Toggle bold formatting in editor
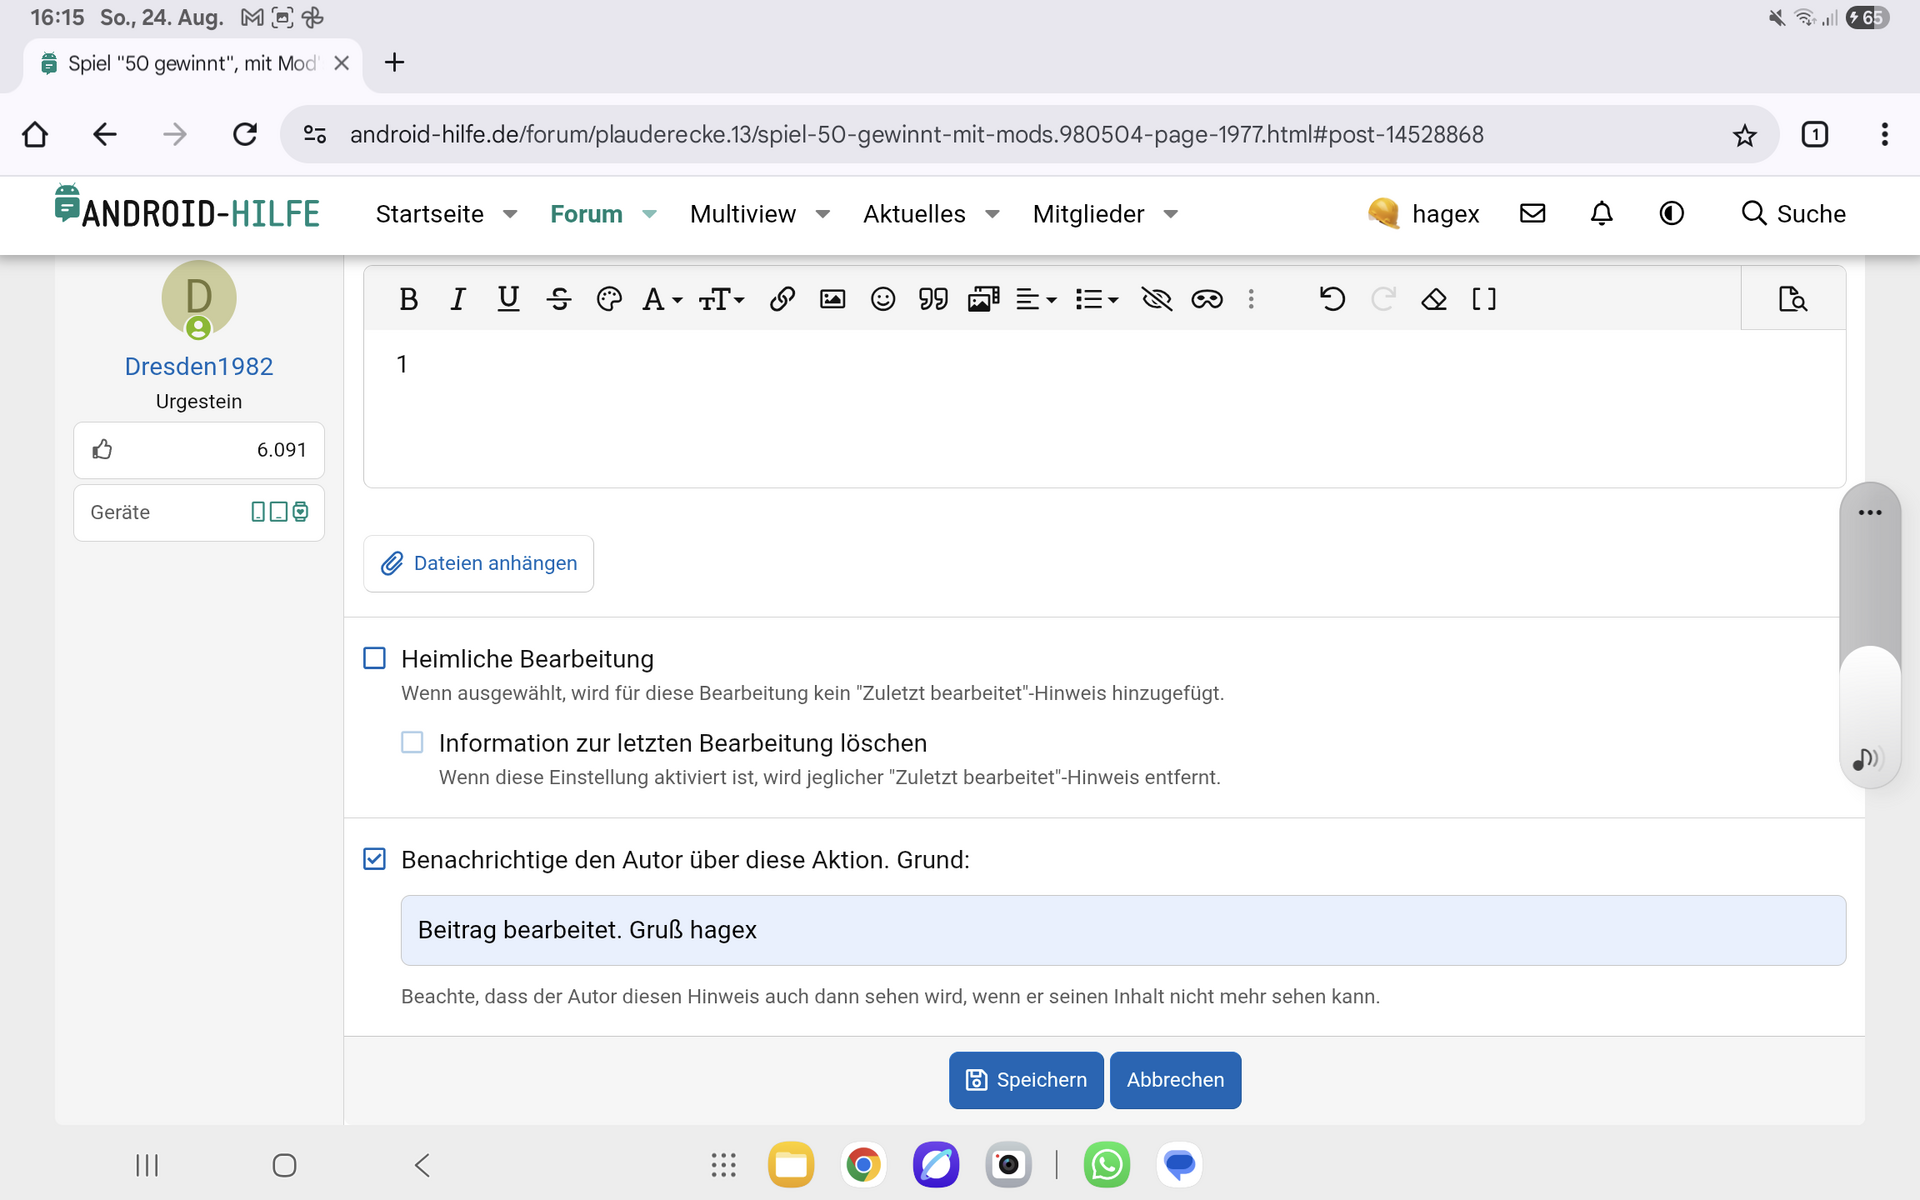Screen dimensions: 1920x1200 pyautogui.click(x=408, y=299)
